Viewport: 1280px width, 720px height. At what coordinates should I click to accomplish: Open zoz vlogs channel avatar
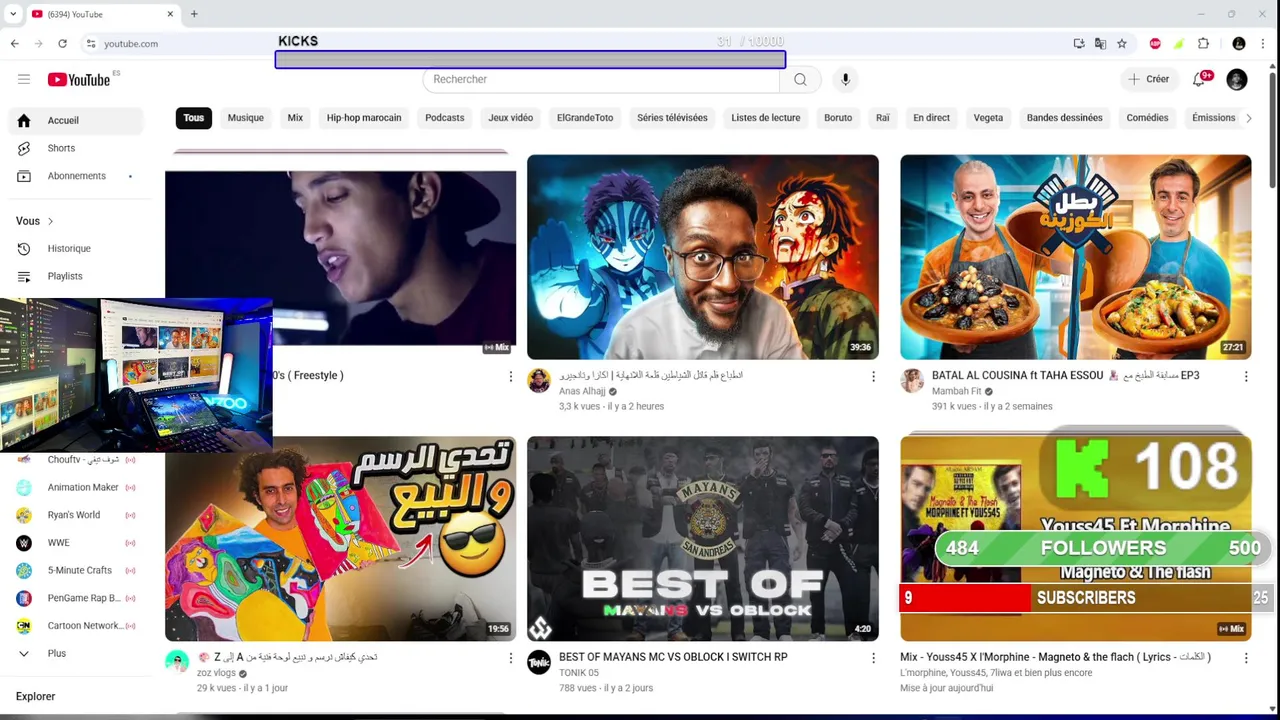point(177,662)
